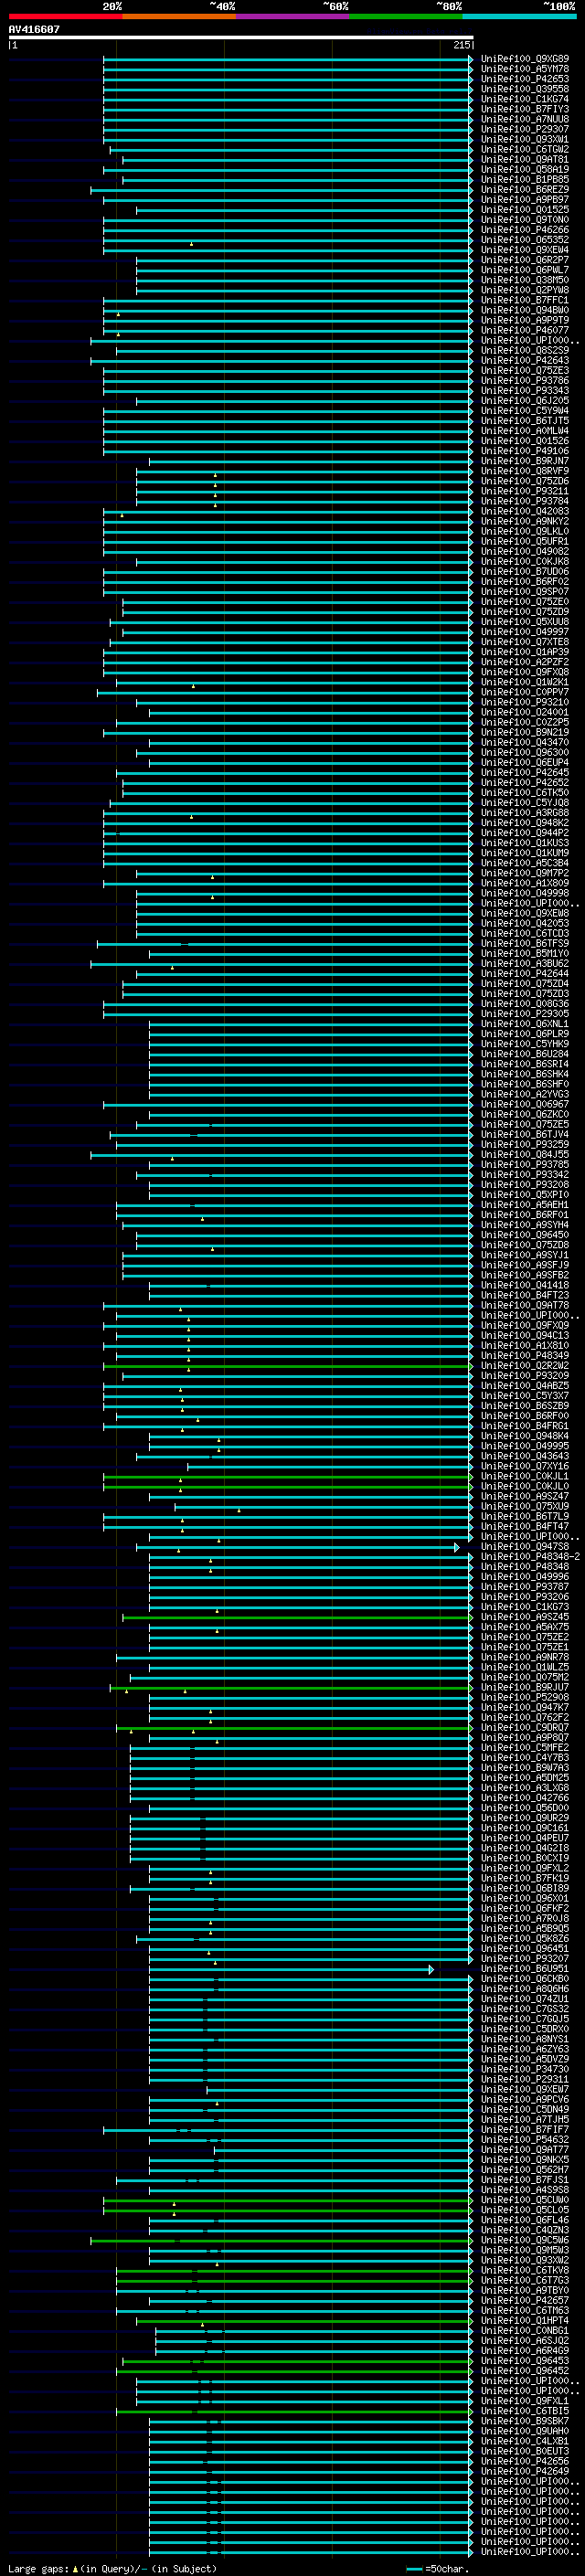585x2576 pixels.
Task: Select the UniRef100_B4FT23 label
Action: coord(525,1295)
